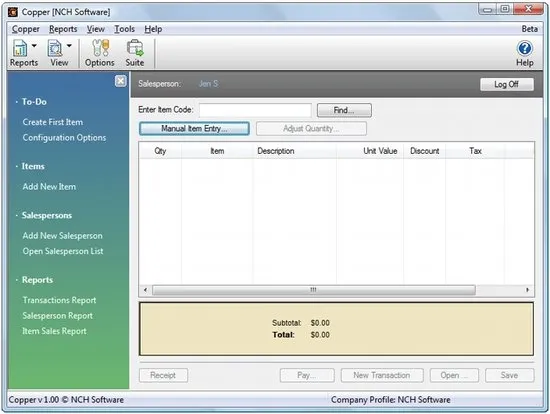Click the Open... button

454,375
